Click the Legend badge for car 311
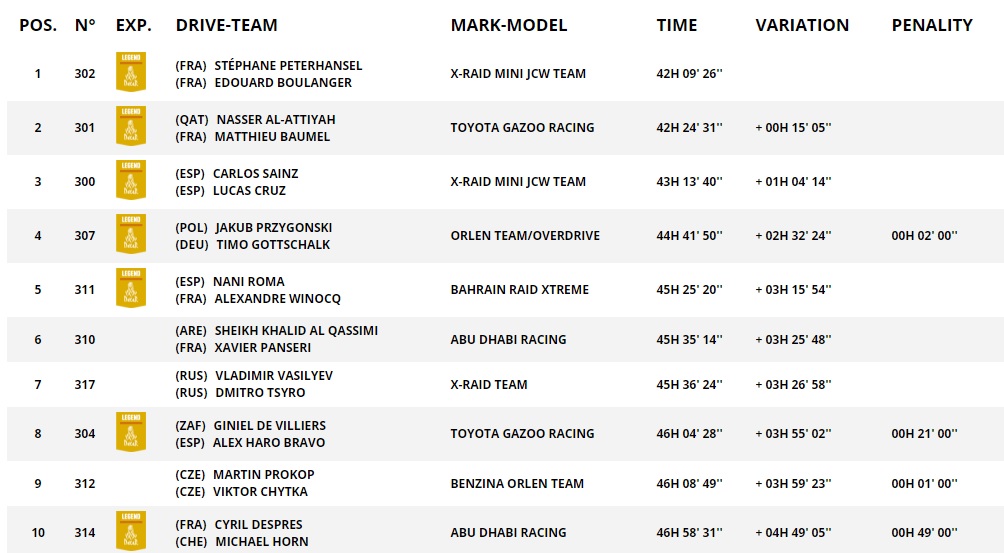1004x553 pixels. (x=131, y=289)
